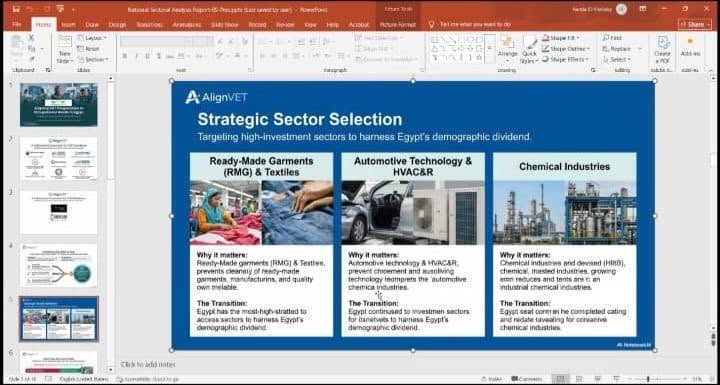The height and width of the screenshot is (385, 720).
Task: Switch to the Review tab
Action: [285, 24]
